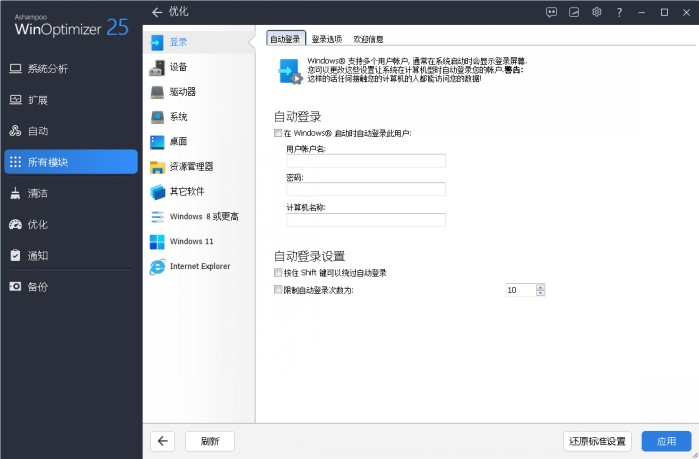The height and width of the screenshot is (459, 699).
Task: Switch to the 欢迎信息 tab
Action: 368,39
